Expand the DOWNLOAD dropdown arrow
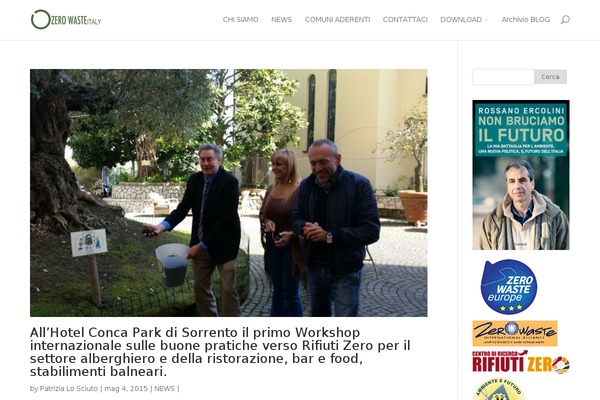Image resolution: width=600 pixels, height=400 pixels. 486,20
